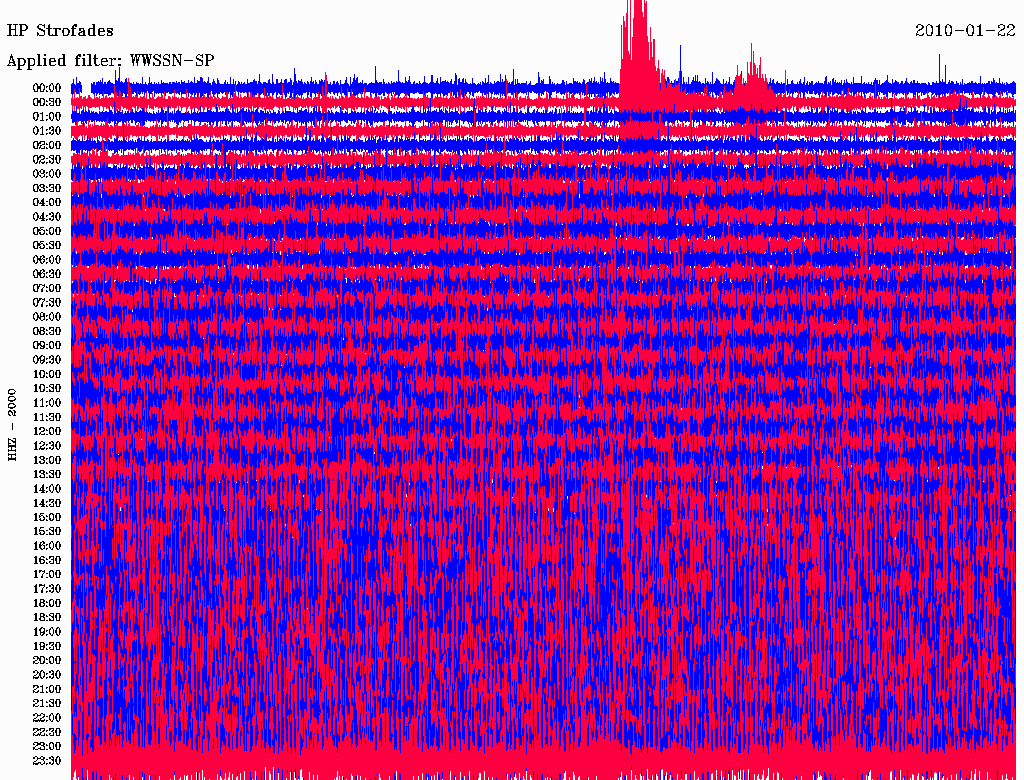This screenshot has width=1024, height=780.
Task: Select the 01:00 time label
Action: [47, 117]
